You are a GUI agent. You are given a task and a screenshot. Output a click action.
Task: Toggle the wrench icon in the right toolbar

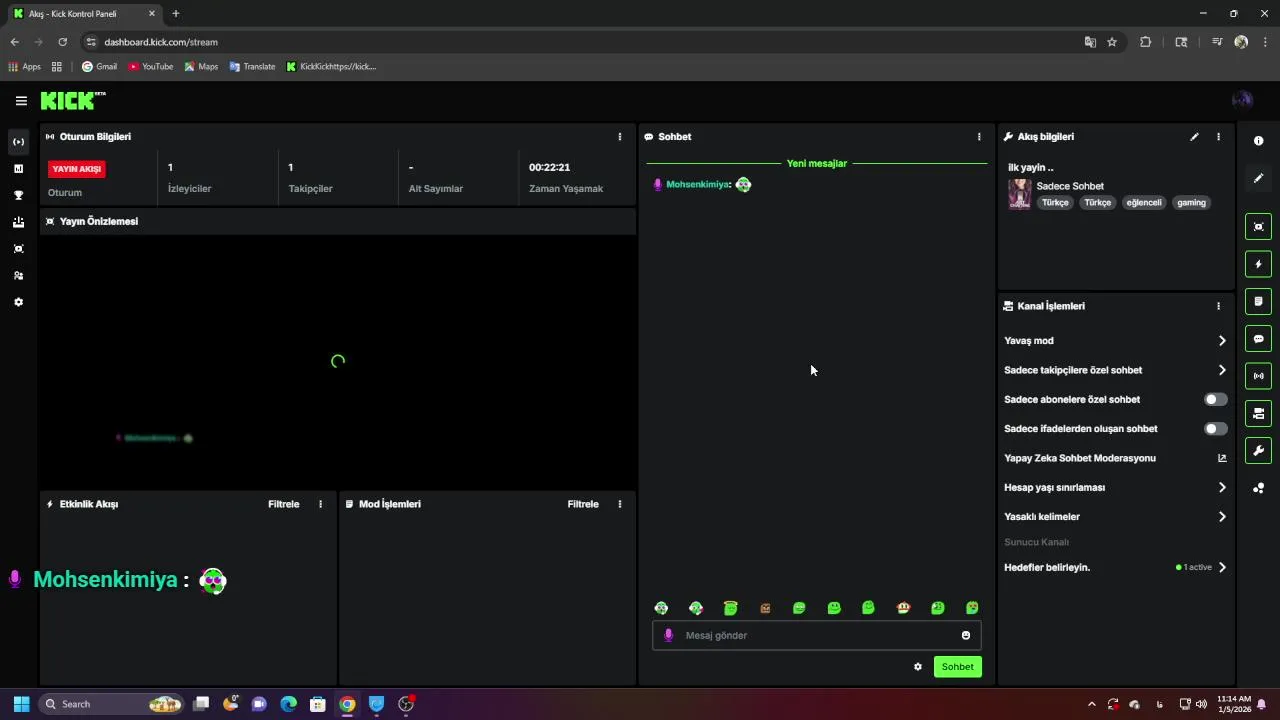click(x=1258, y=450)
